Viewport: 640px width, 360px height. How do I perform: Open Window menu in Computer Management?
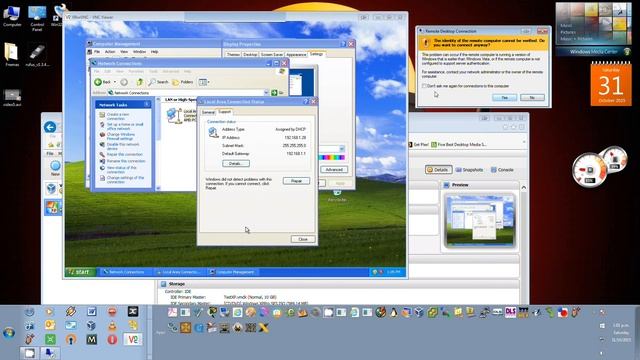pyautogui.click(x=139, y=52)
